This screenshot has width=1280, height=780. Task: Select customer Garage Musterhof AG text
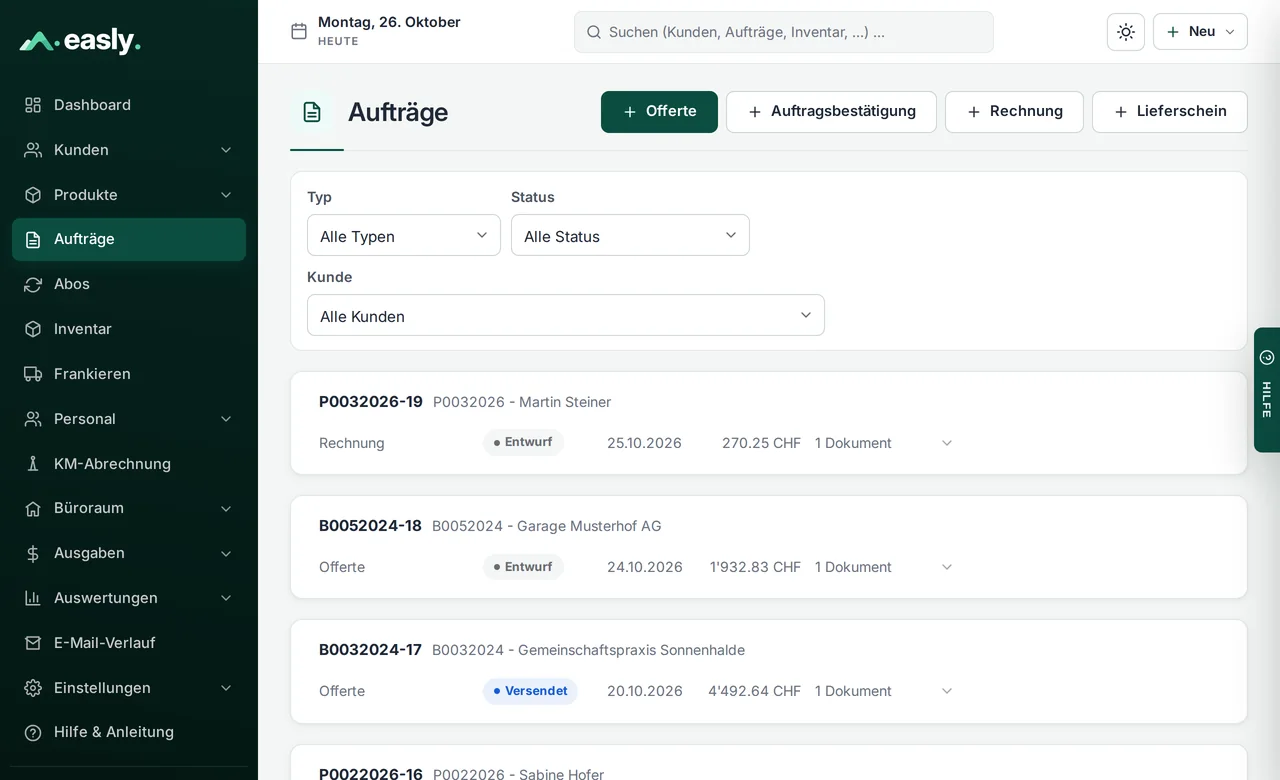coord(589,526)
